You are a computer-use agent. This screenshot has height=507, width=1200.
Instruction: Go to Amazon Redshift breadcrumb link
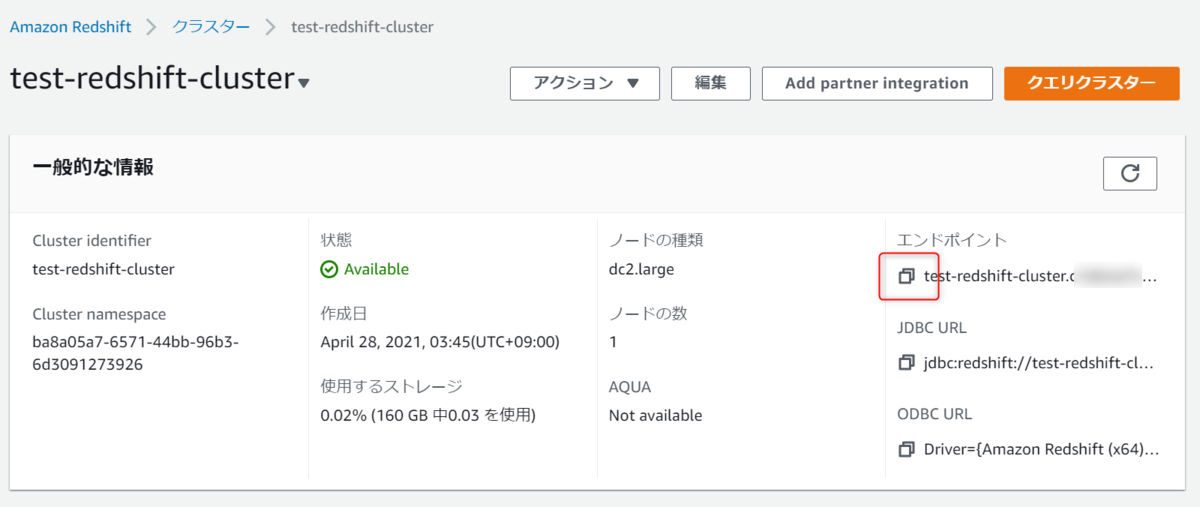click(71, 27)
